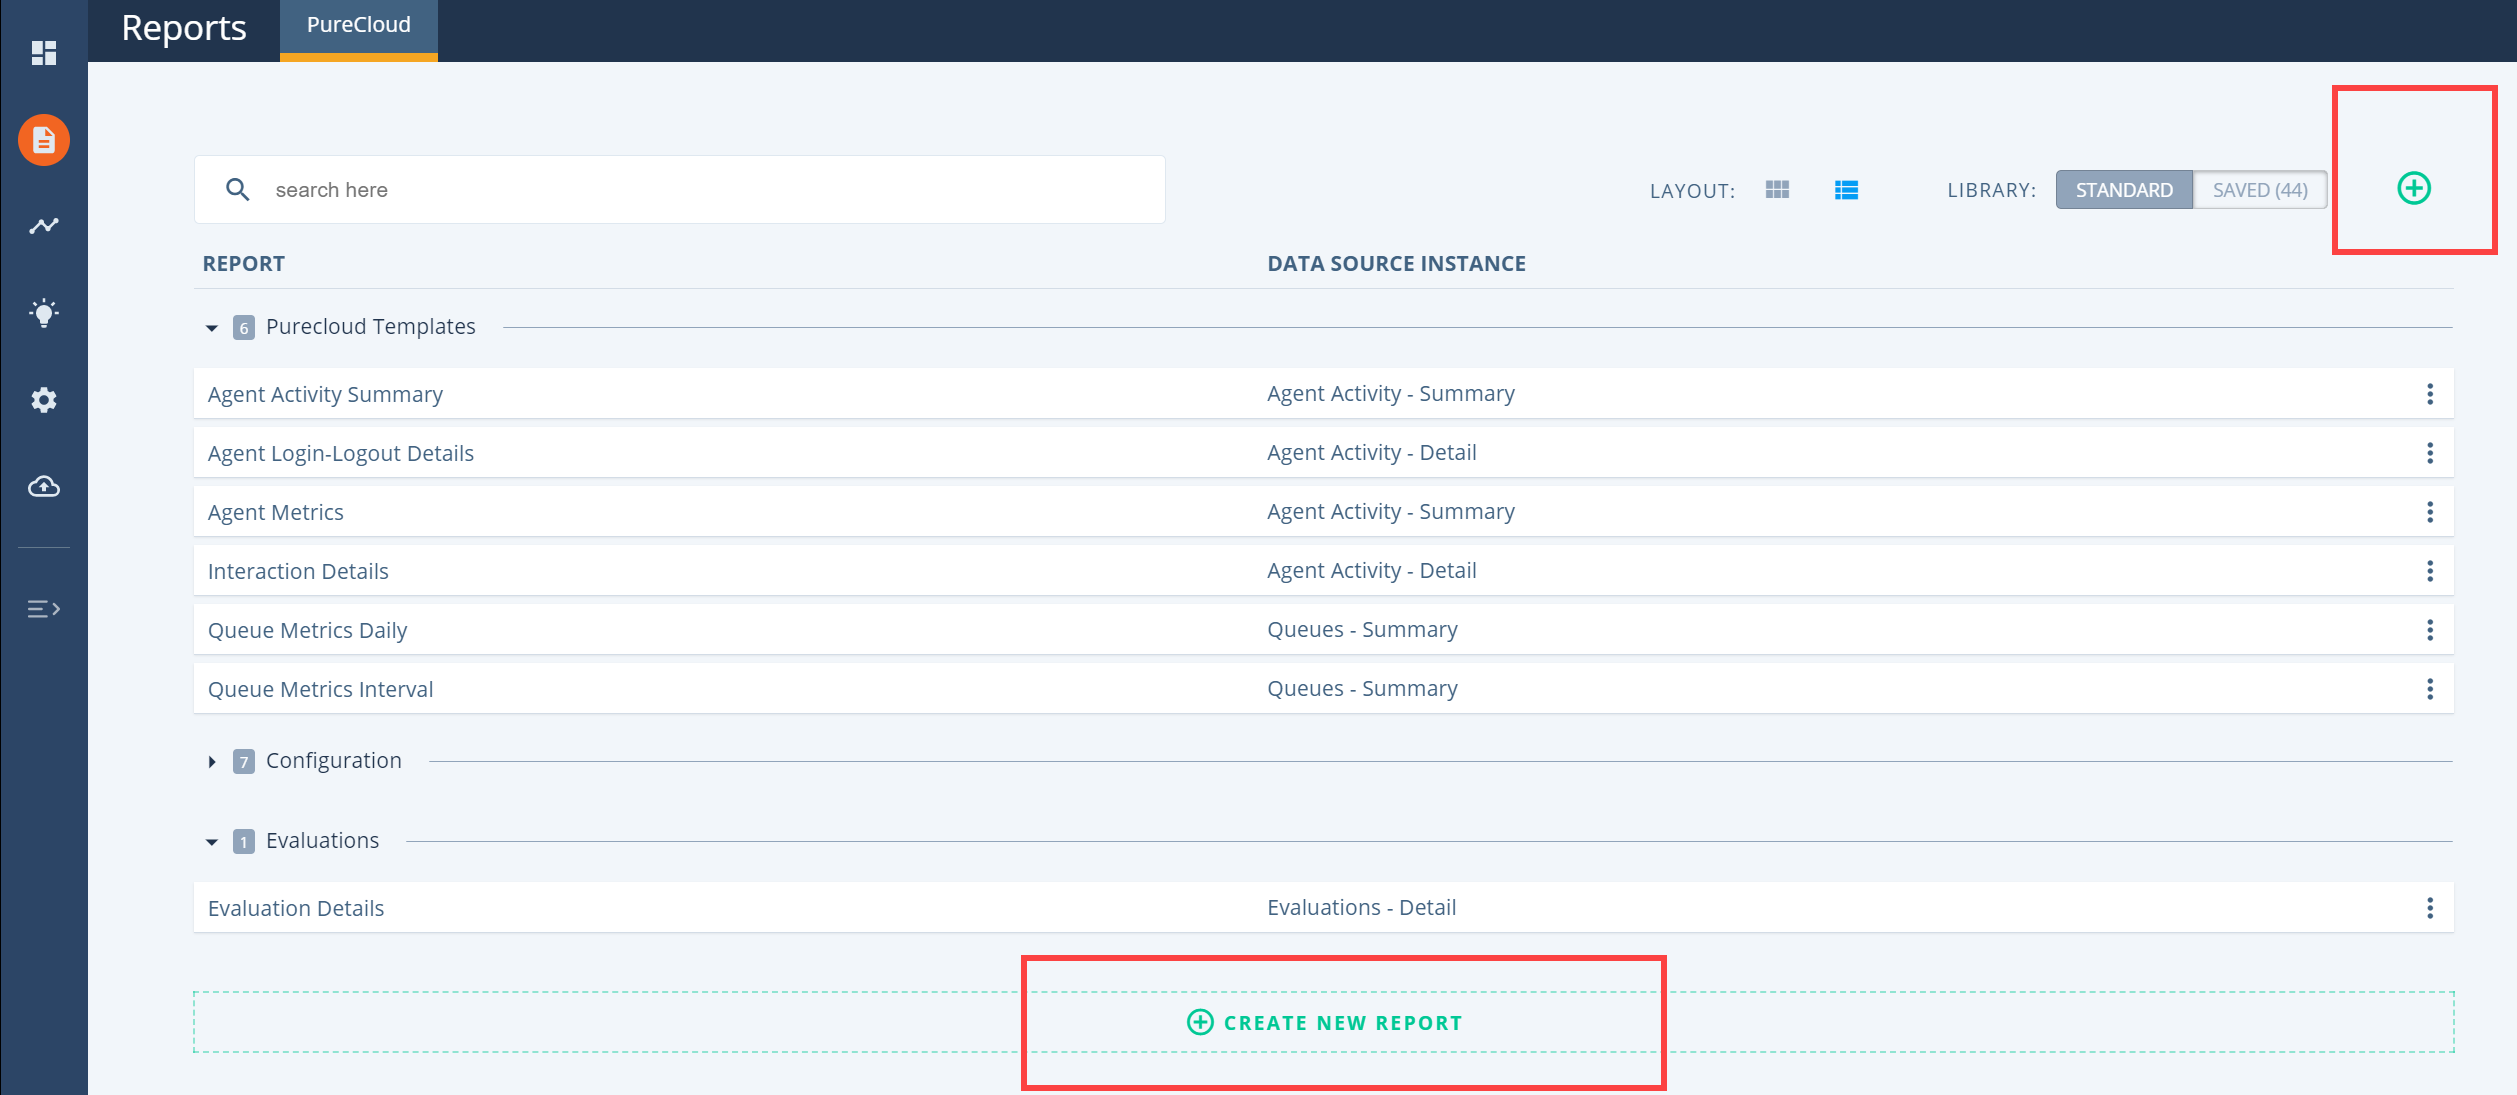This screenshot has width=2517, height=1095.
Task: Switch to the PureCloud tab
Action: [x=359, y=29]
